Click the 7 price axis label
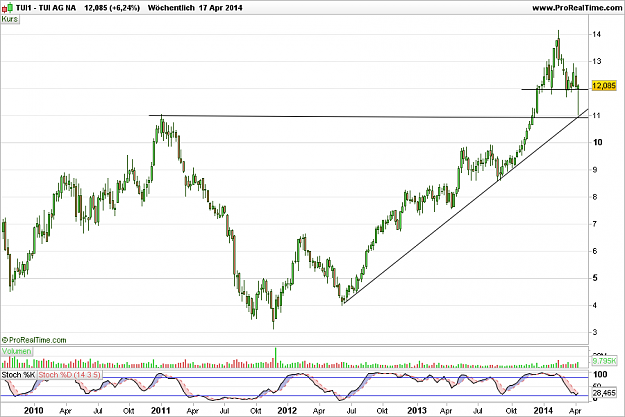 [595, 224]
